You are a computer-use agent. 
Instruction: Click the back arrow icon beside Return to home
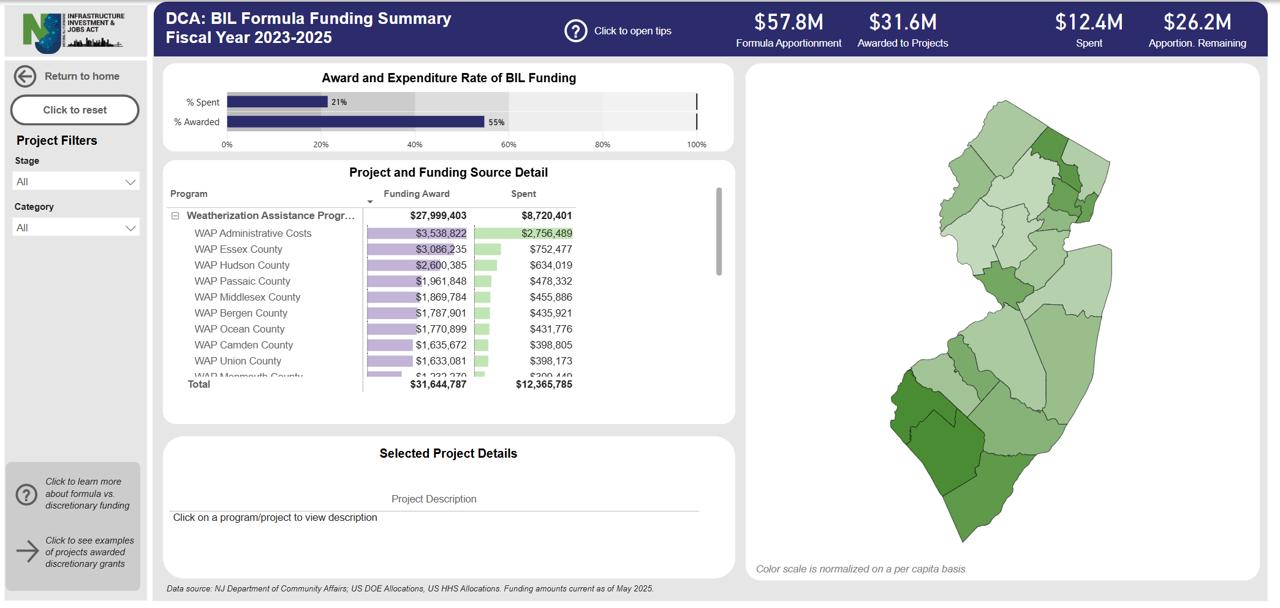[x=25, y=76]
